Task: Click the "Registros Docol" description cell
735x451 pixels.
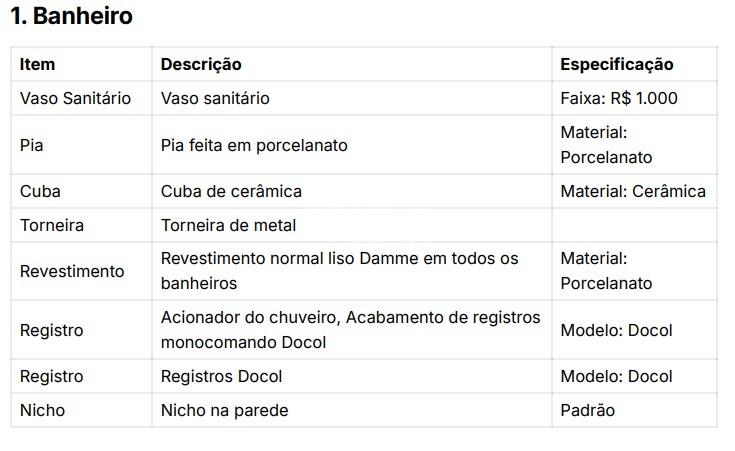Action: point(221,377)
